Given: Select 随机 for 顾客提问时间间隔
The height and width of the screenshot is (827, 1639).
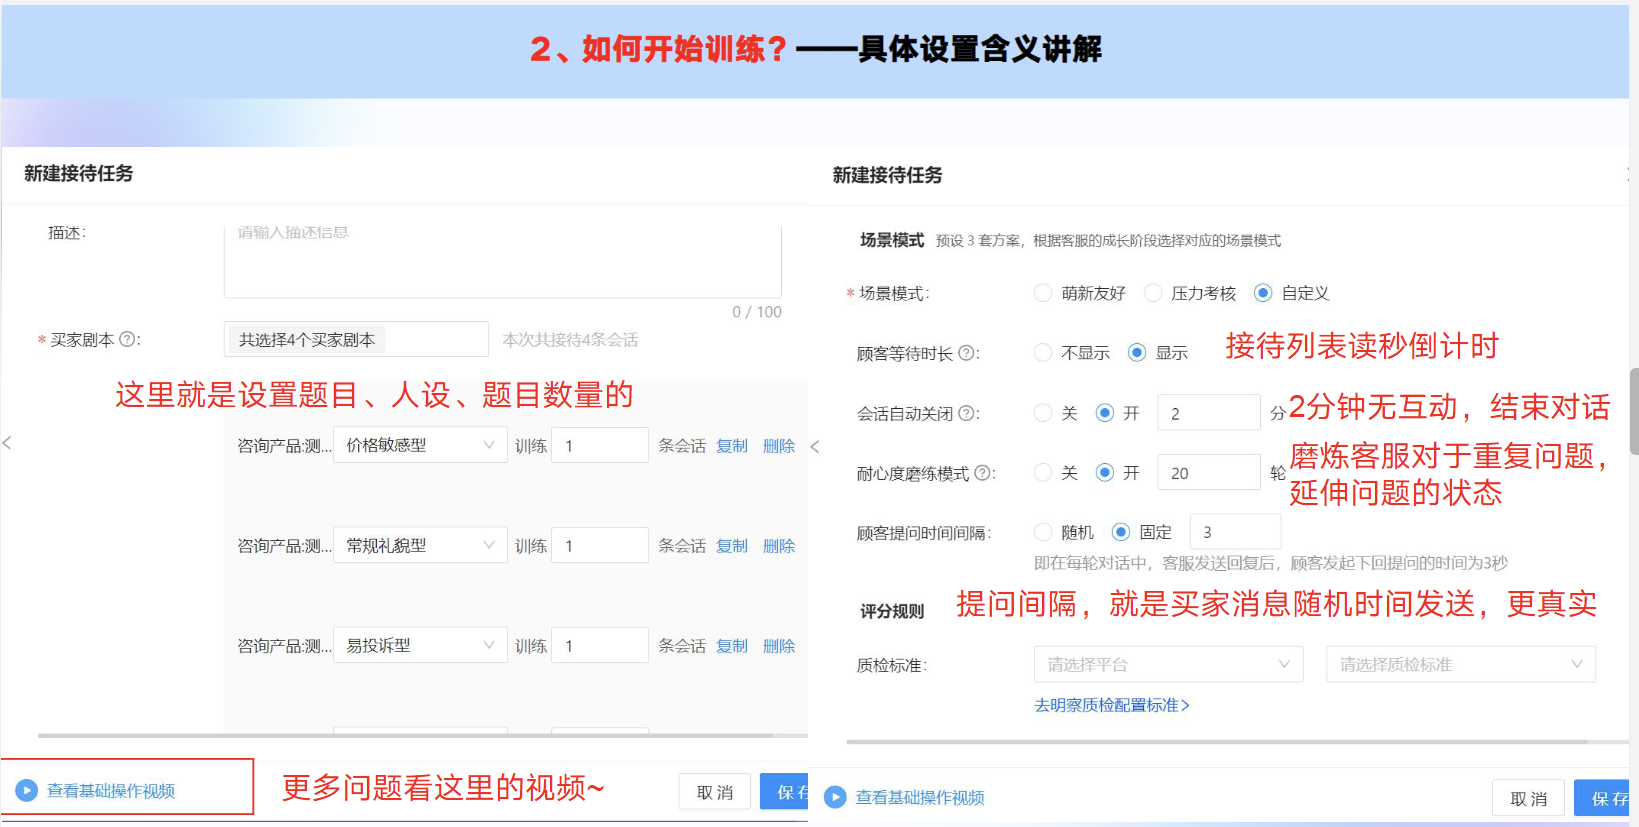Looking at the screenshot, I should [1043, 532].
